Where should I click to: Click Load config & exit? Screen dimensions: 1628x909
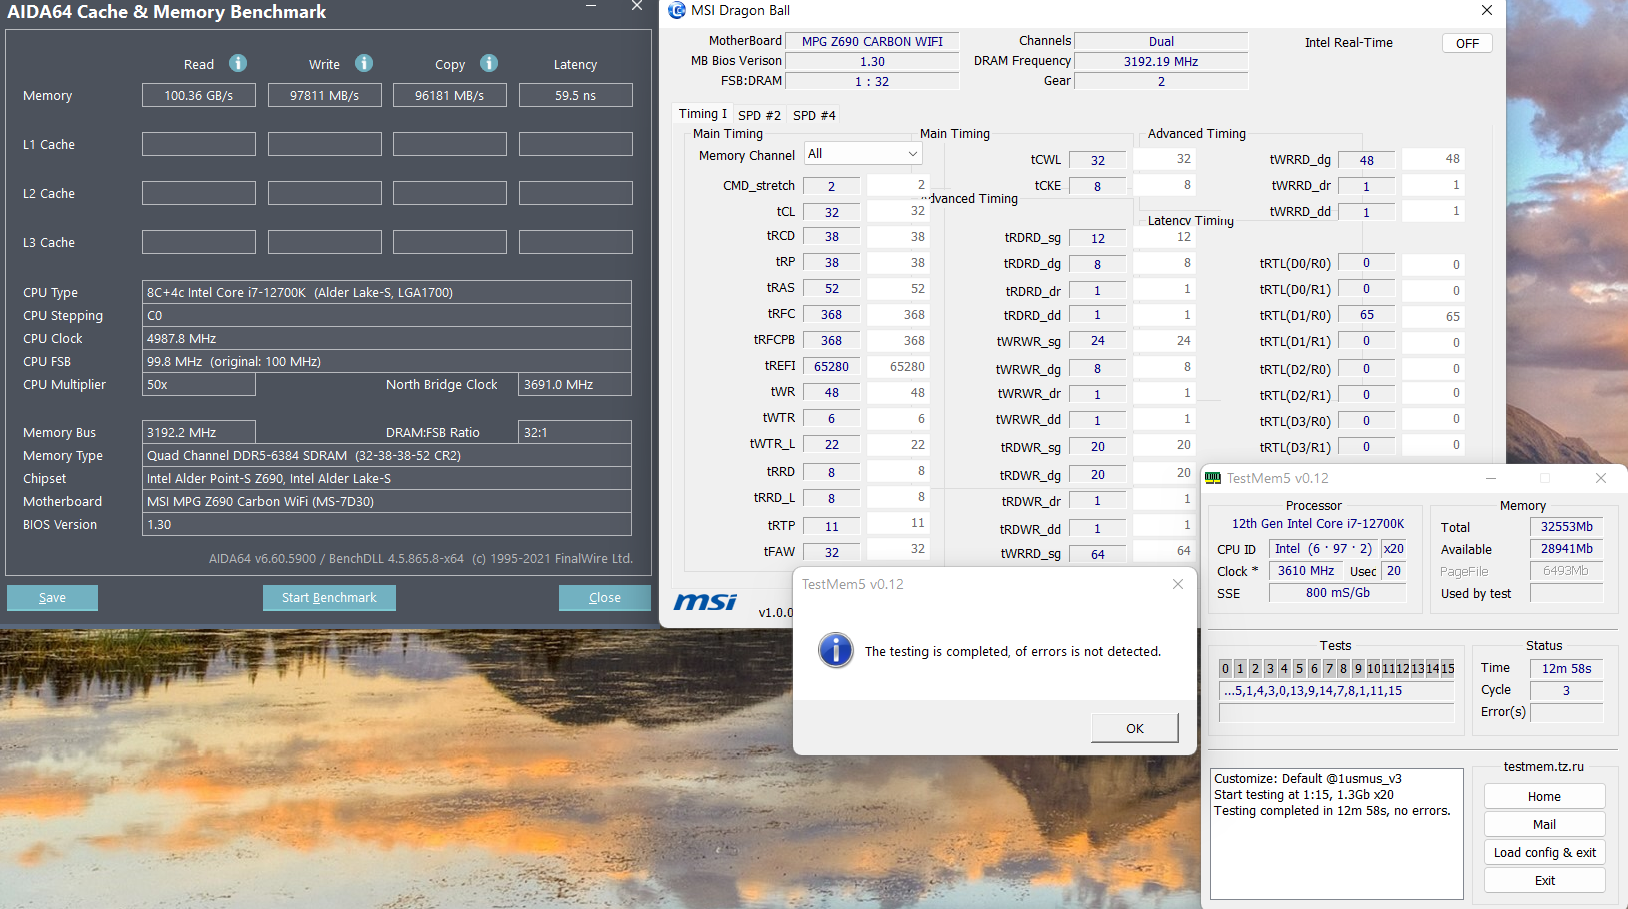(x=1544, y=853)
